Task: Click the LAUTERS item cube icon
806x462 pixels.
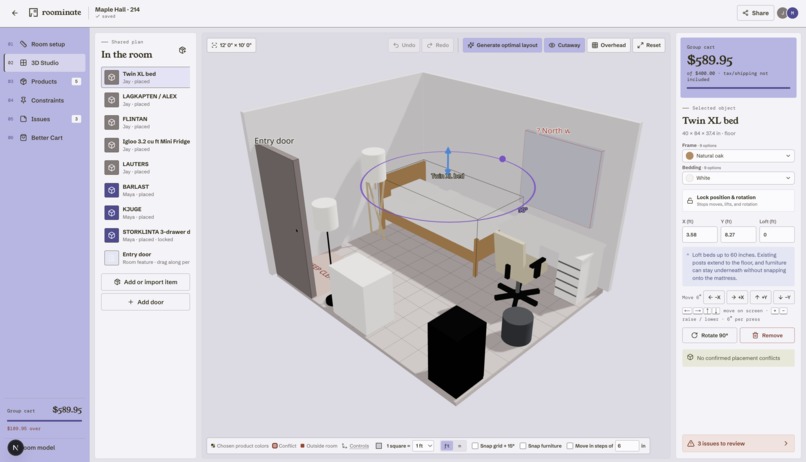Action: [x=112, y=168]
